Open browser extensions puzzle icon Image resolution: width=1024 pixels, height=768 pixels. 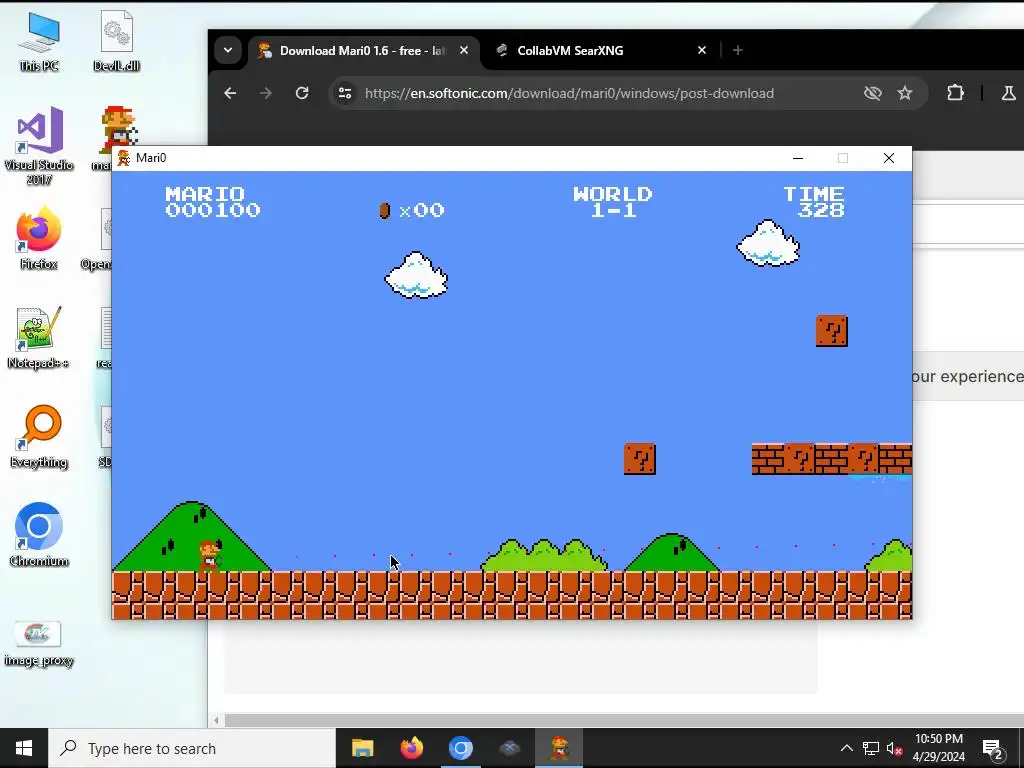coord(955,93)
